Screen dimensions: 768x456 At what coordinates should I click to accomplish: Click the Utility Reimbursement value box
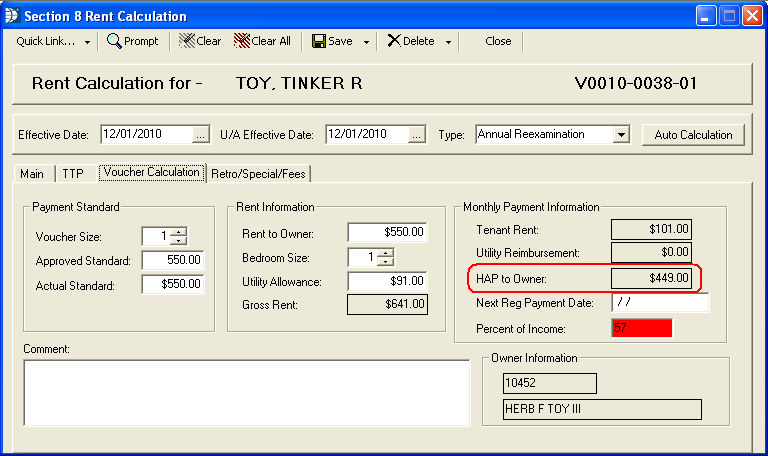pos(651,252)
